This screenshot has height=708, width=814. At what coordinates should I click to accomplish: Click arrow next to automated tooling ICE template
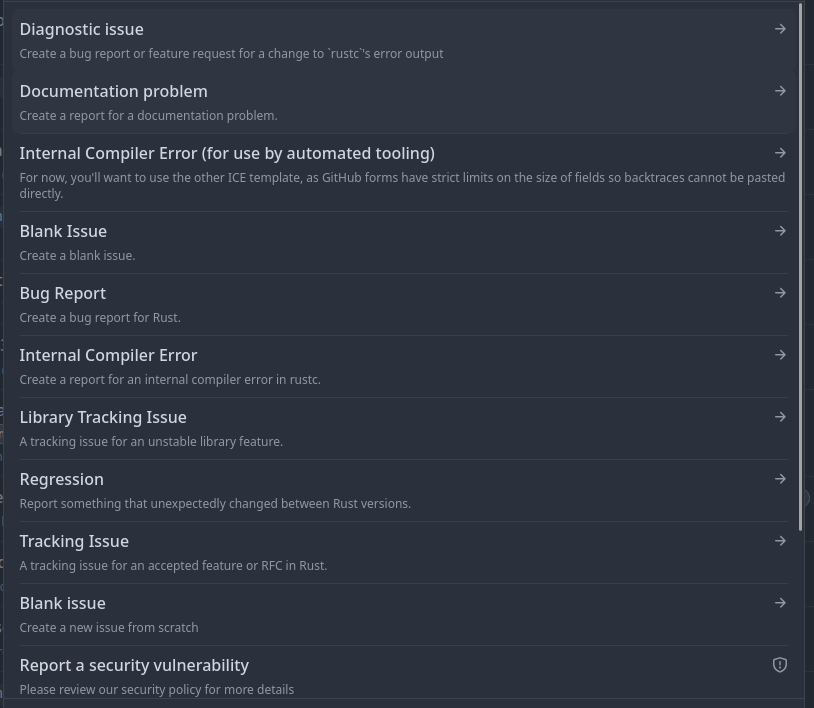[780, 153]
